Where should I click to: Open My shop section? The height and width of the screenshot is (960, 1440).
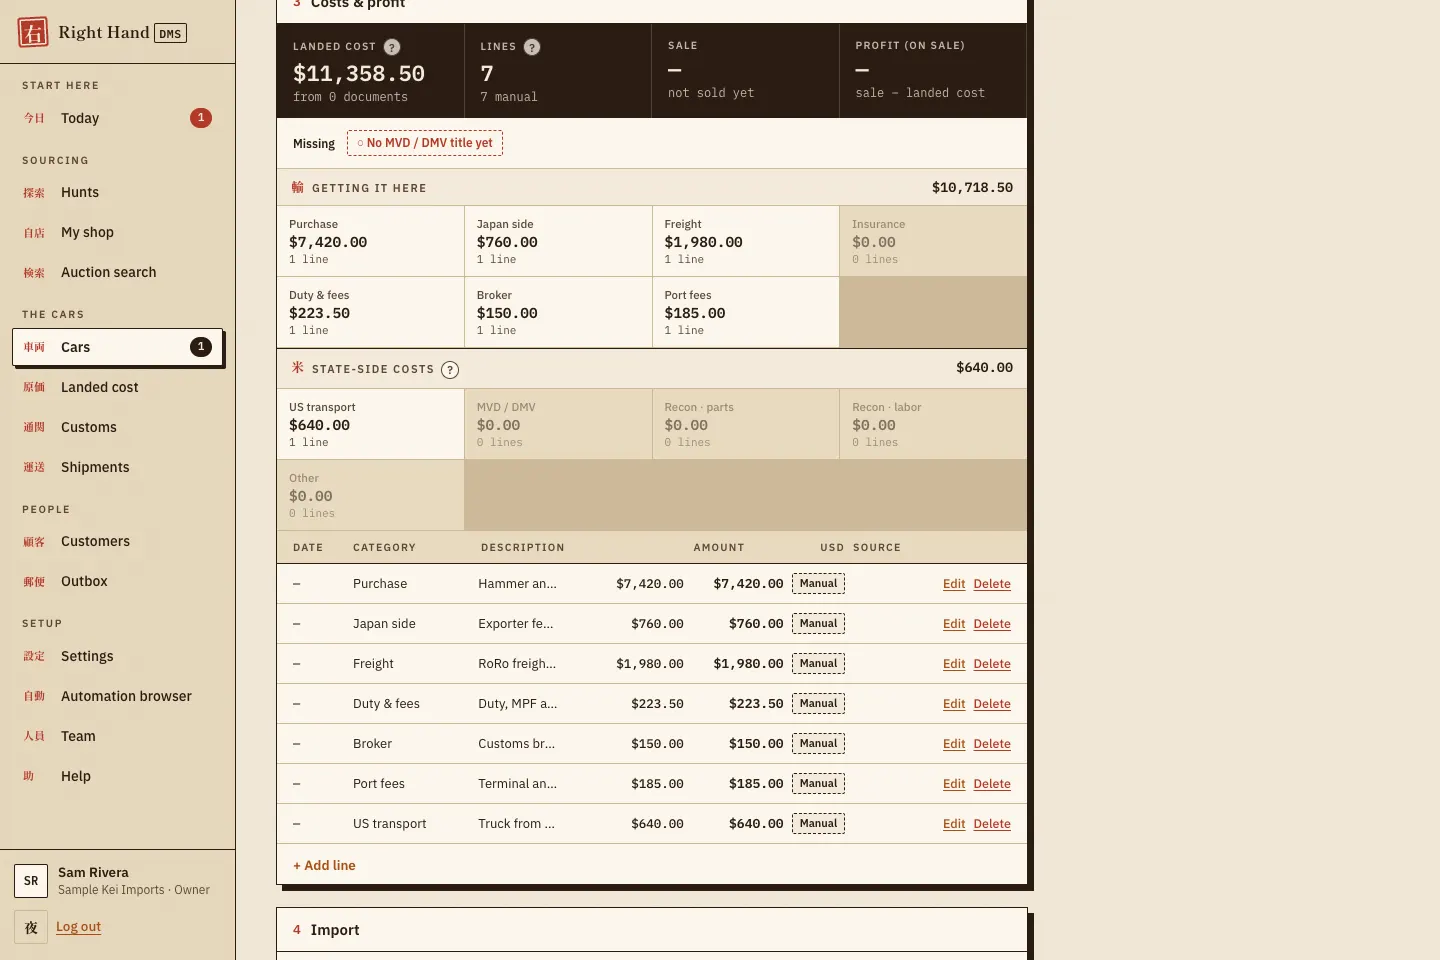point(118,232)
